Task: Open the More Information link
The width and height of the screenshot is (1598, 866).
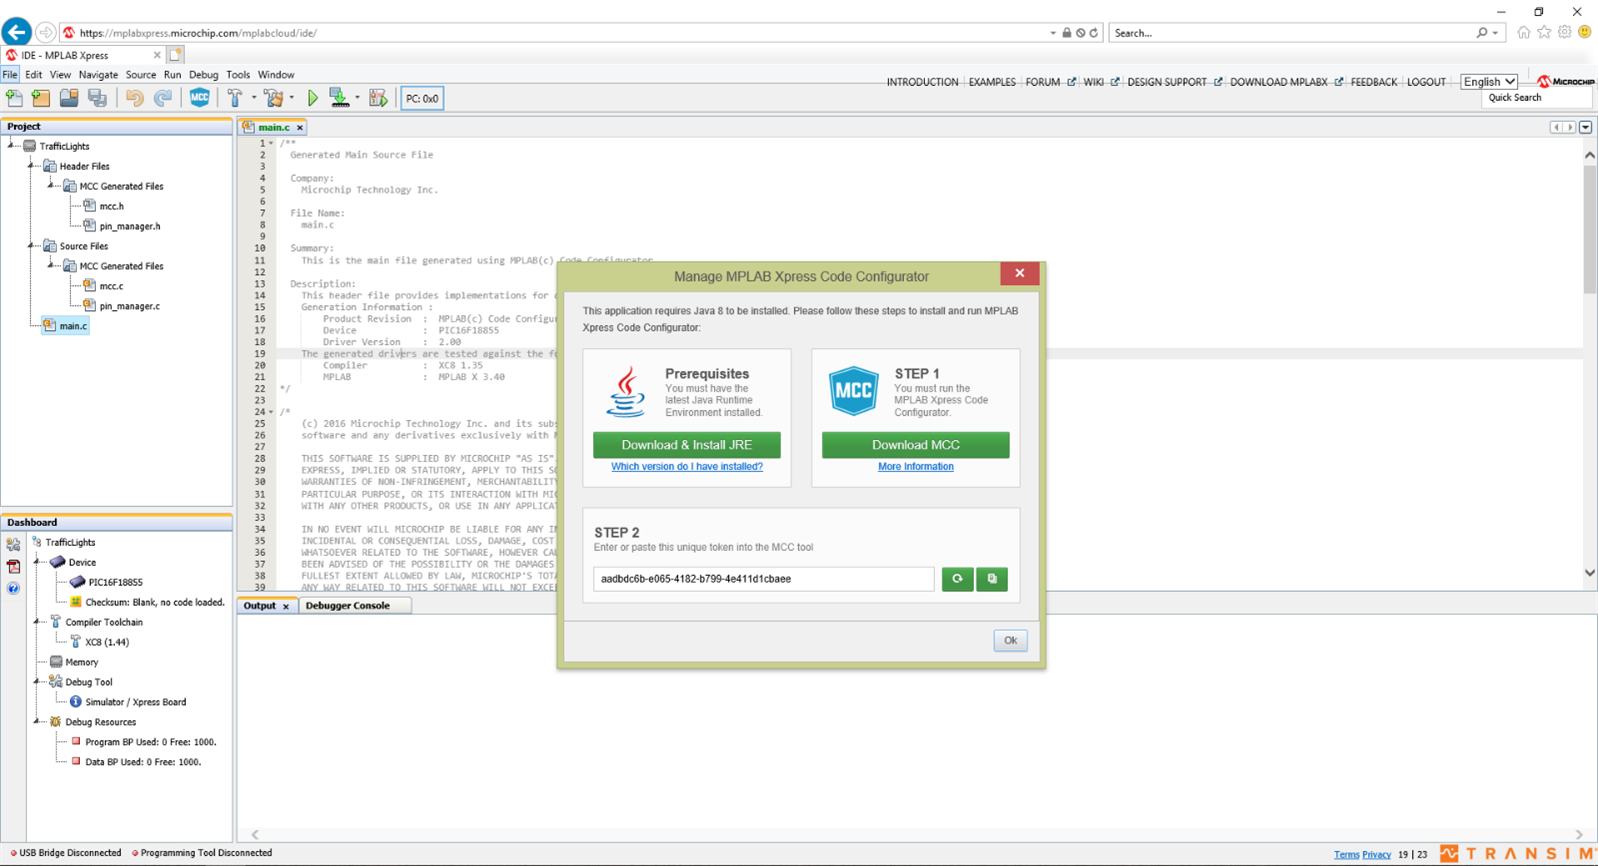Action: (916, 467)
